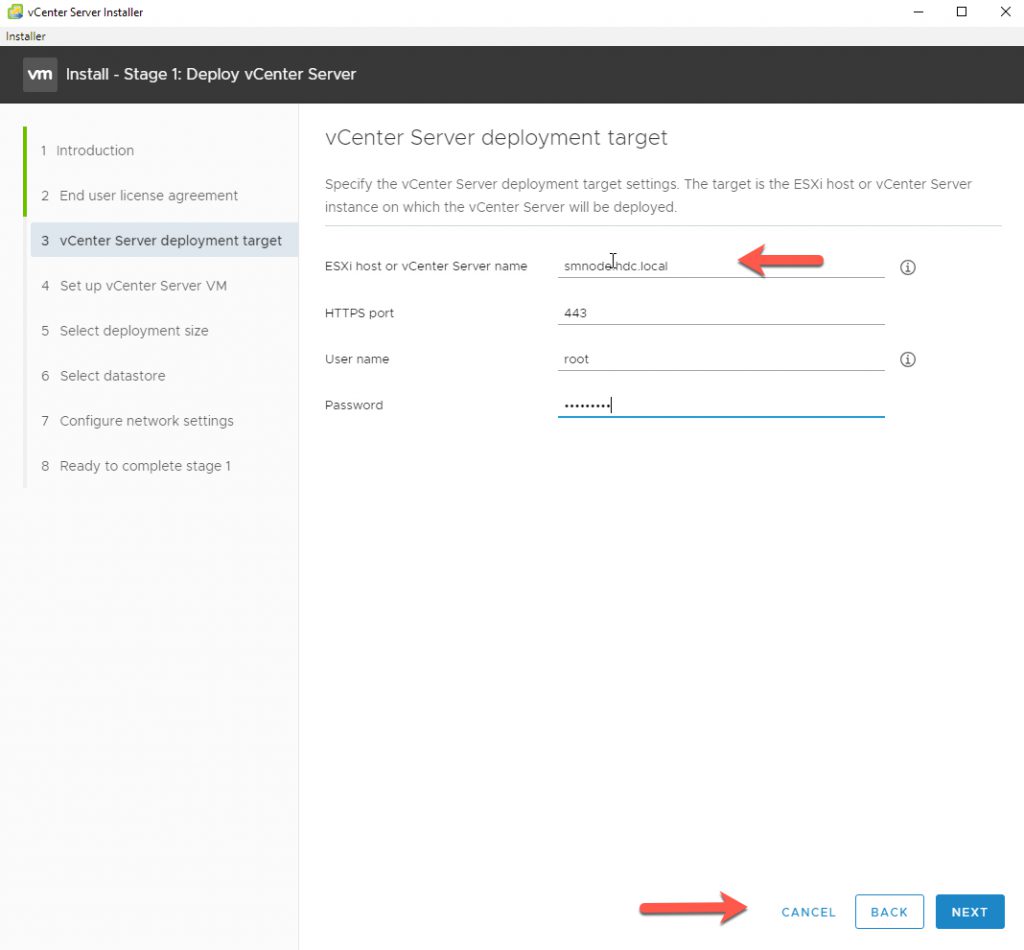The width and height of the screenshot is (1024, 950).
Task: Click the CANCEL button
Action: (808, 912)
